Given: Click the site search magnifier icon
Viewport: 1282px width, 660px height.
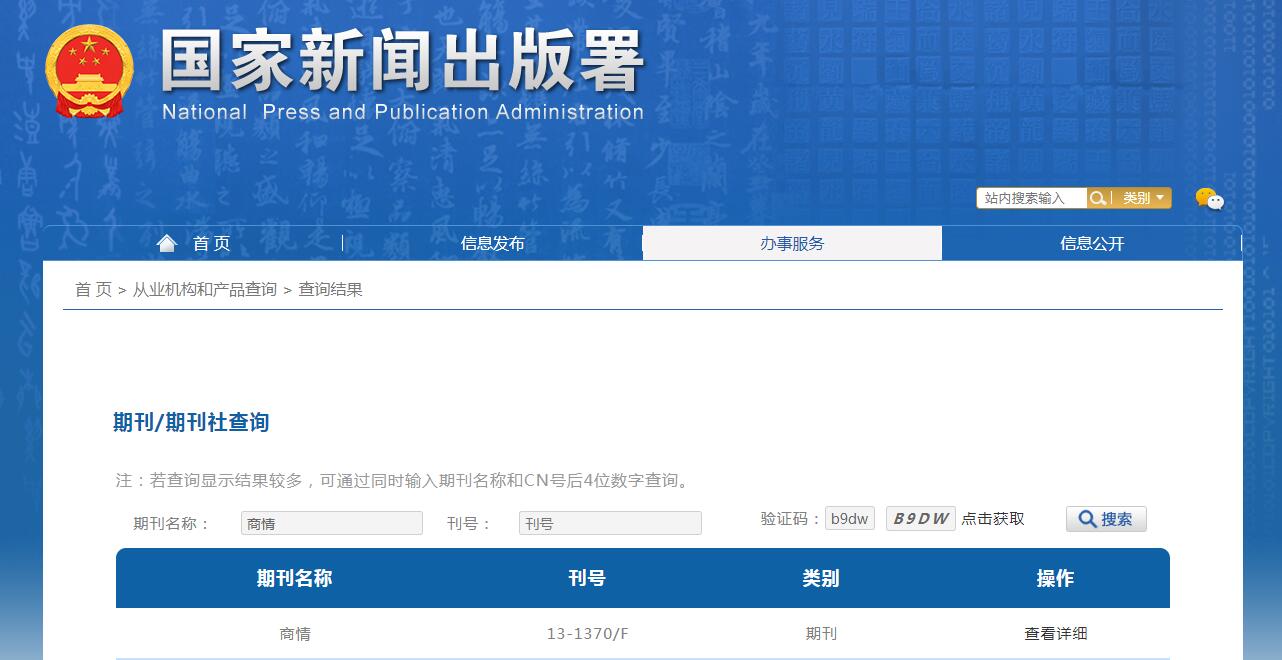Looking at the screenshot, I should tap(1097, 197).
